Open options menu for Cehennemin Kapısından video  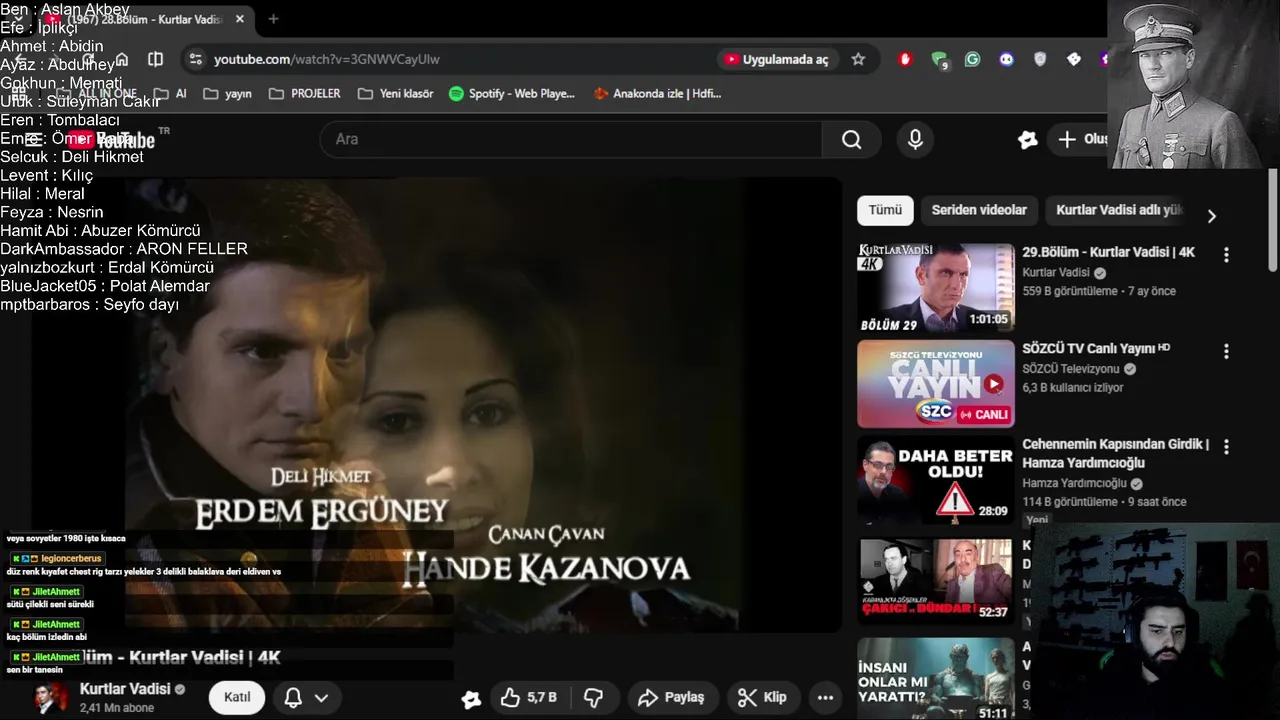point(1226,447)
